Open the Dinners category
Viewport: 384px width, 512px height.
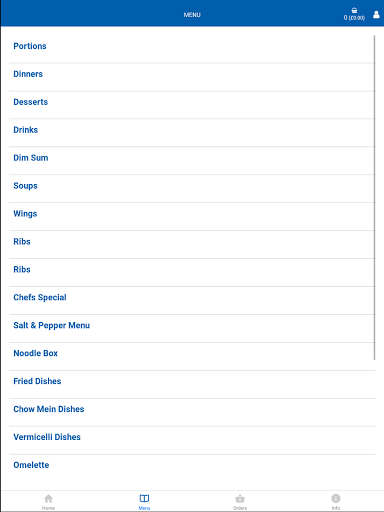point(192,74)
